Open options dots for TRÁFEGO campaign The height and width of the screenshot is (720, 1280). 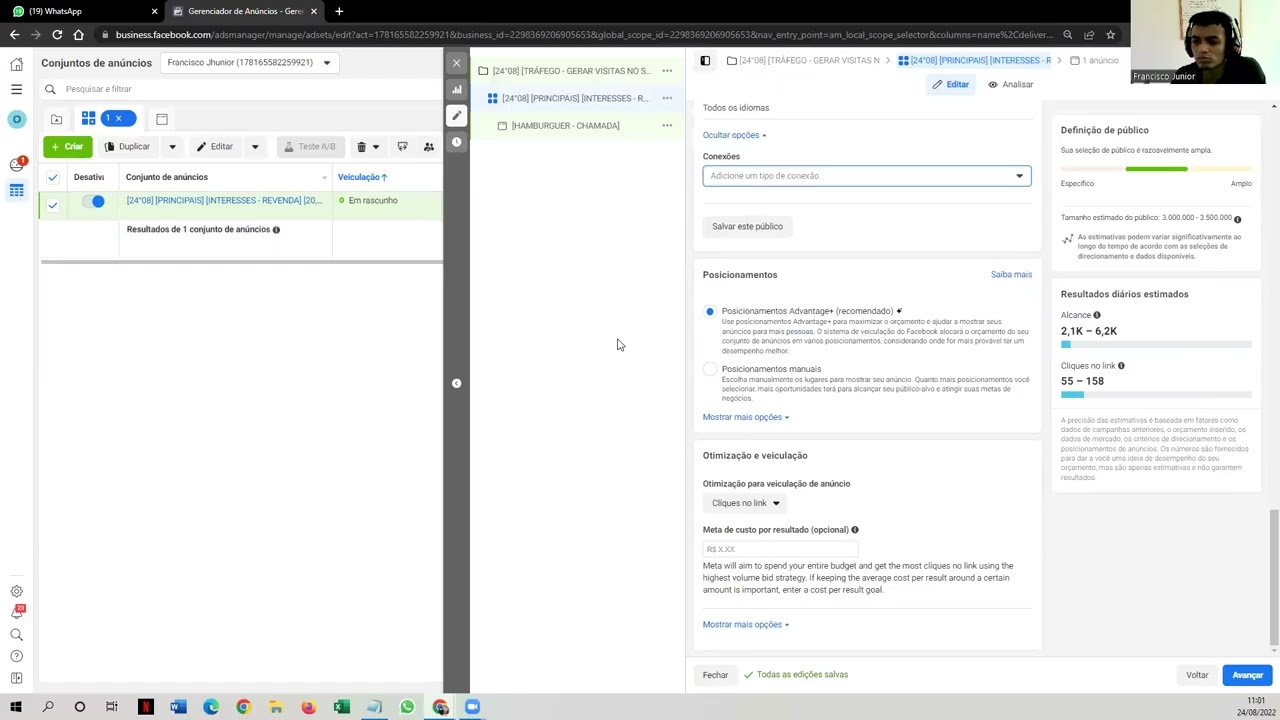point(667,71)
